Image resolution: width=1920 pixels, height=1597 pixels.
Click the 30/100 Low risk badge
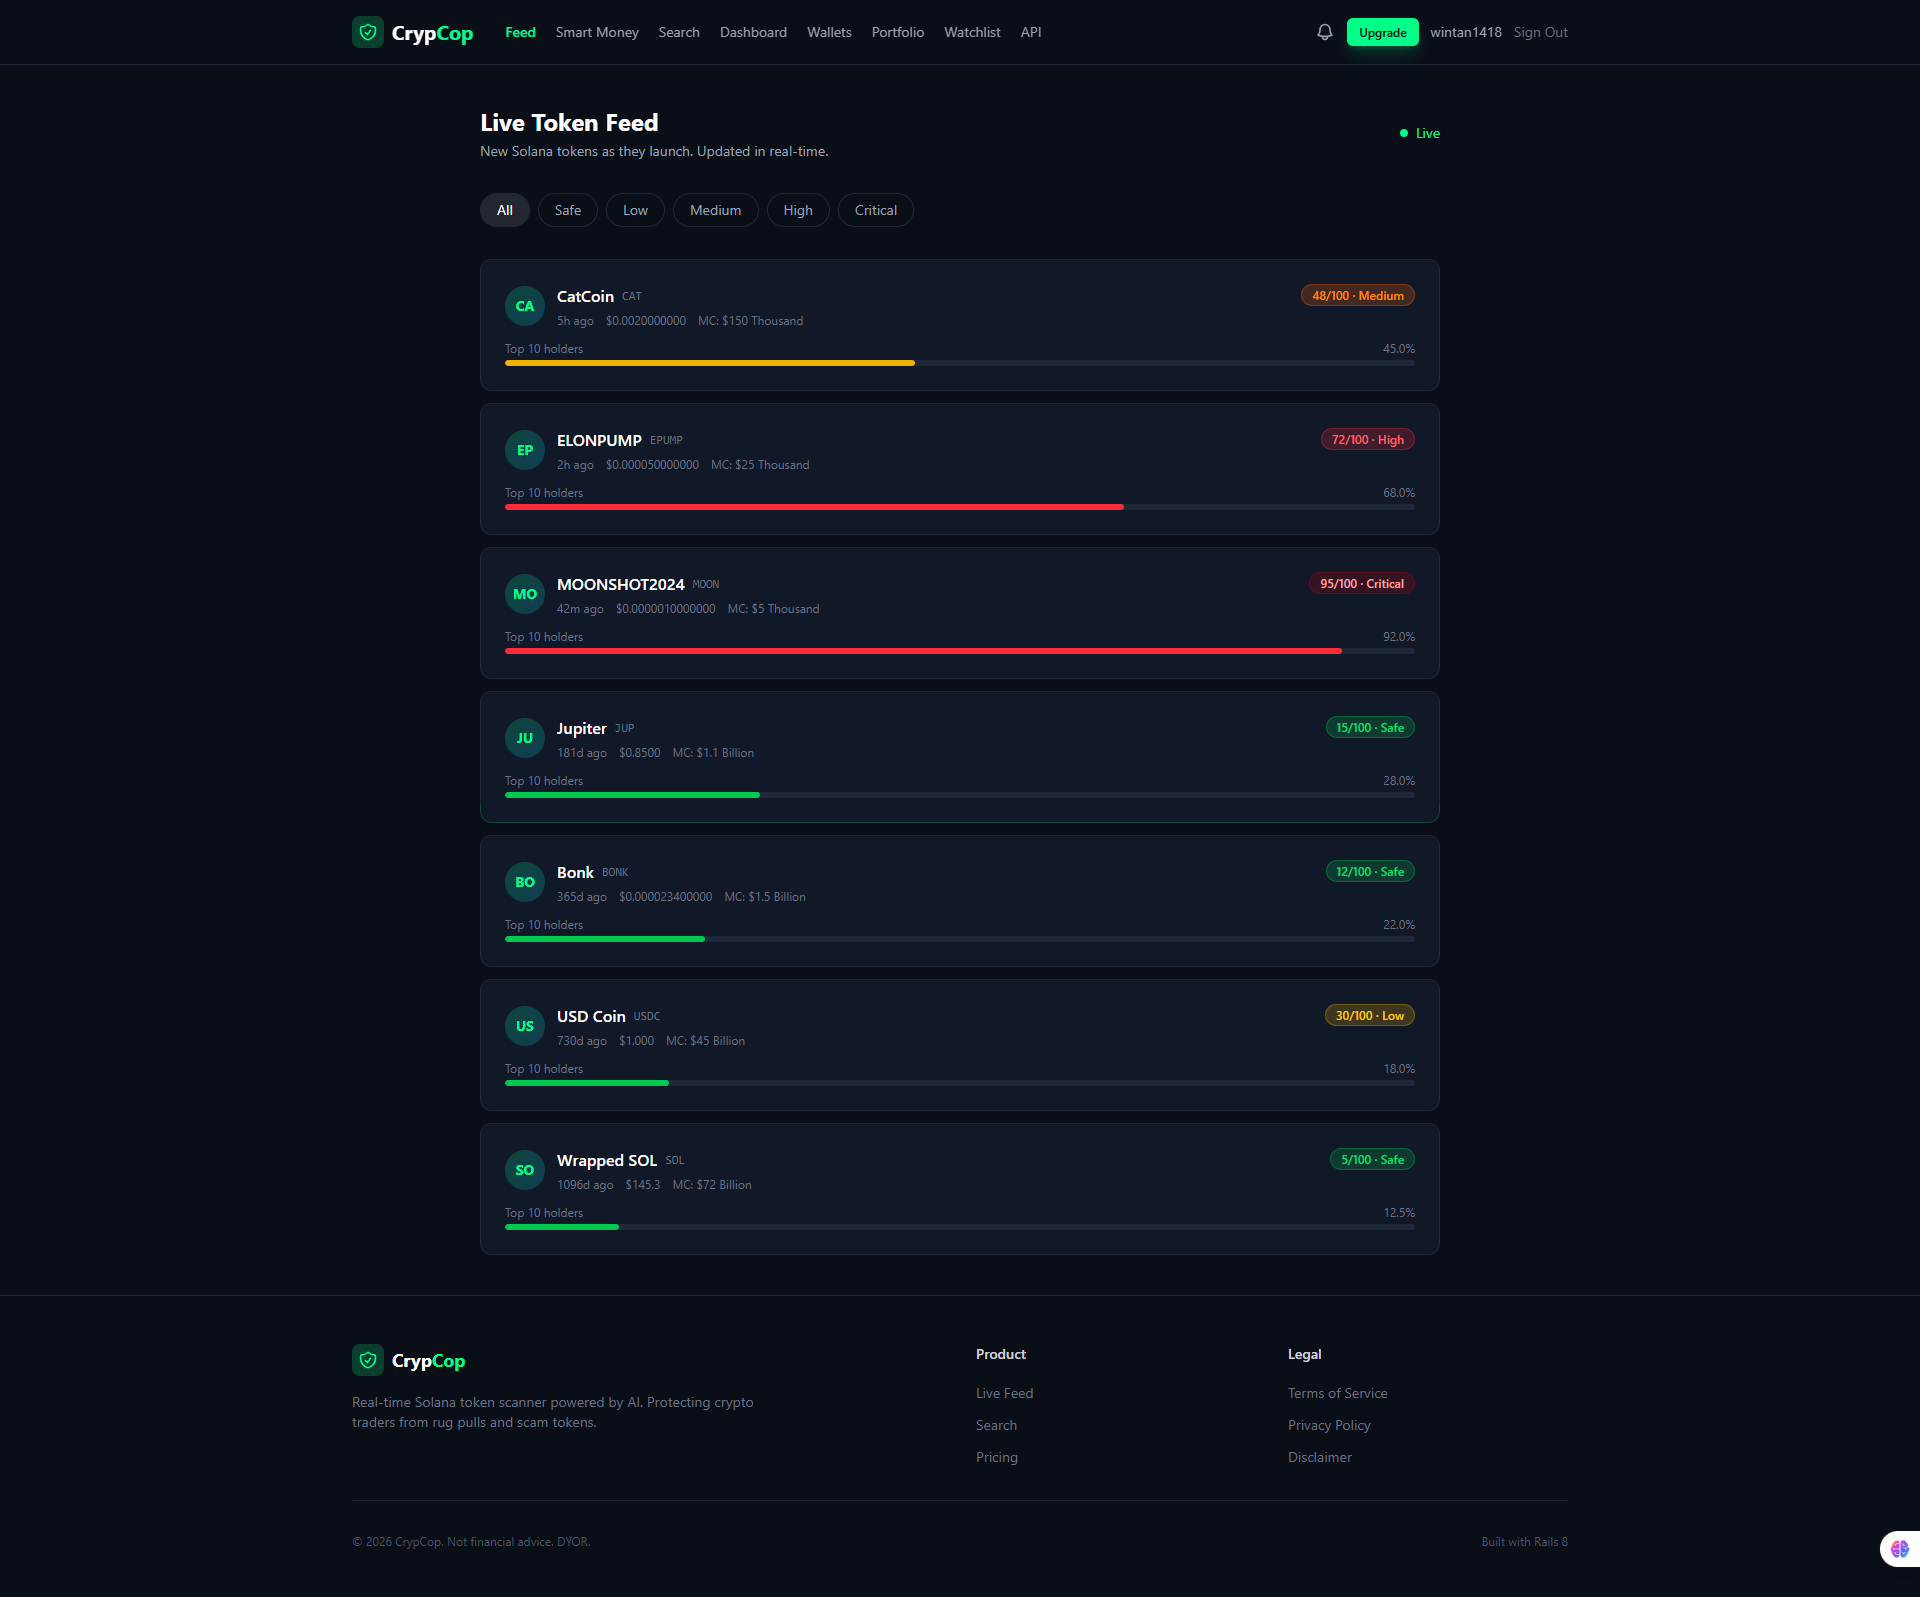tap(1370, 1015)
